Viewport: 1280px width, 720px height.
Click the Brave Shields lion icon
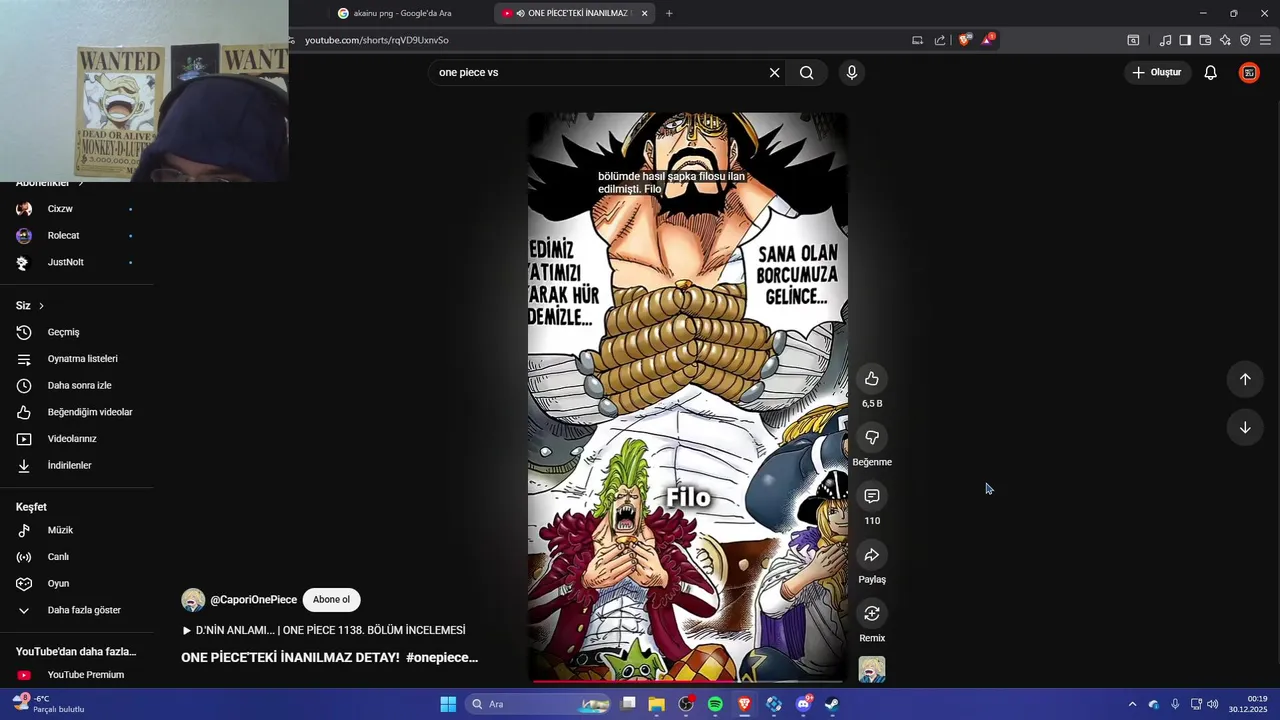coord(964,40)
